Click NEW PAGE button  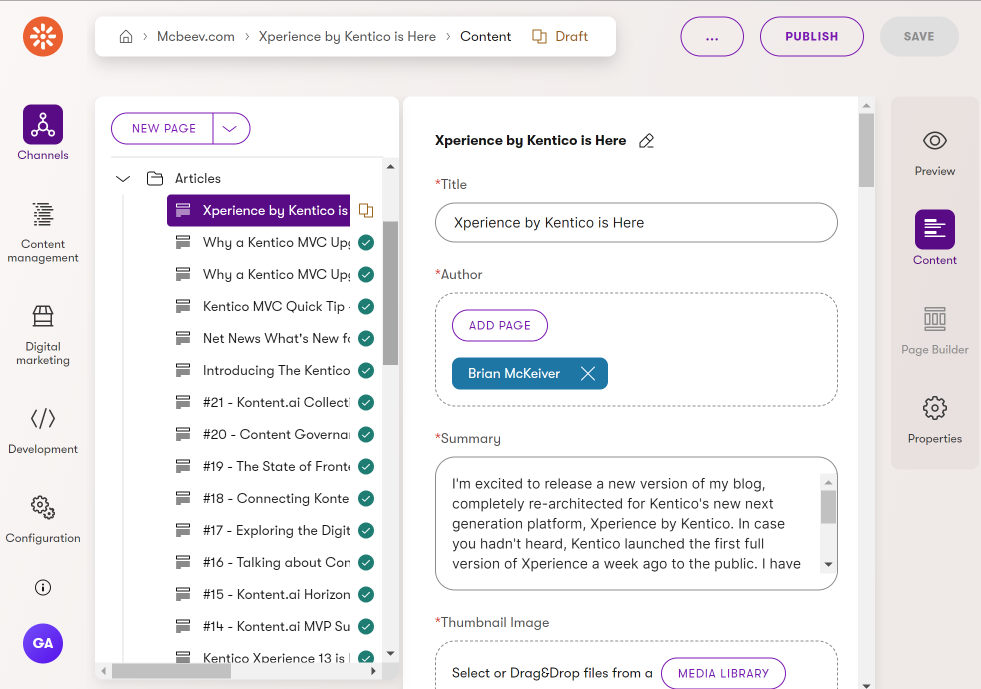click(x=163, y=128)
